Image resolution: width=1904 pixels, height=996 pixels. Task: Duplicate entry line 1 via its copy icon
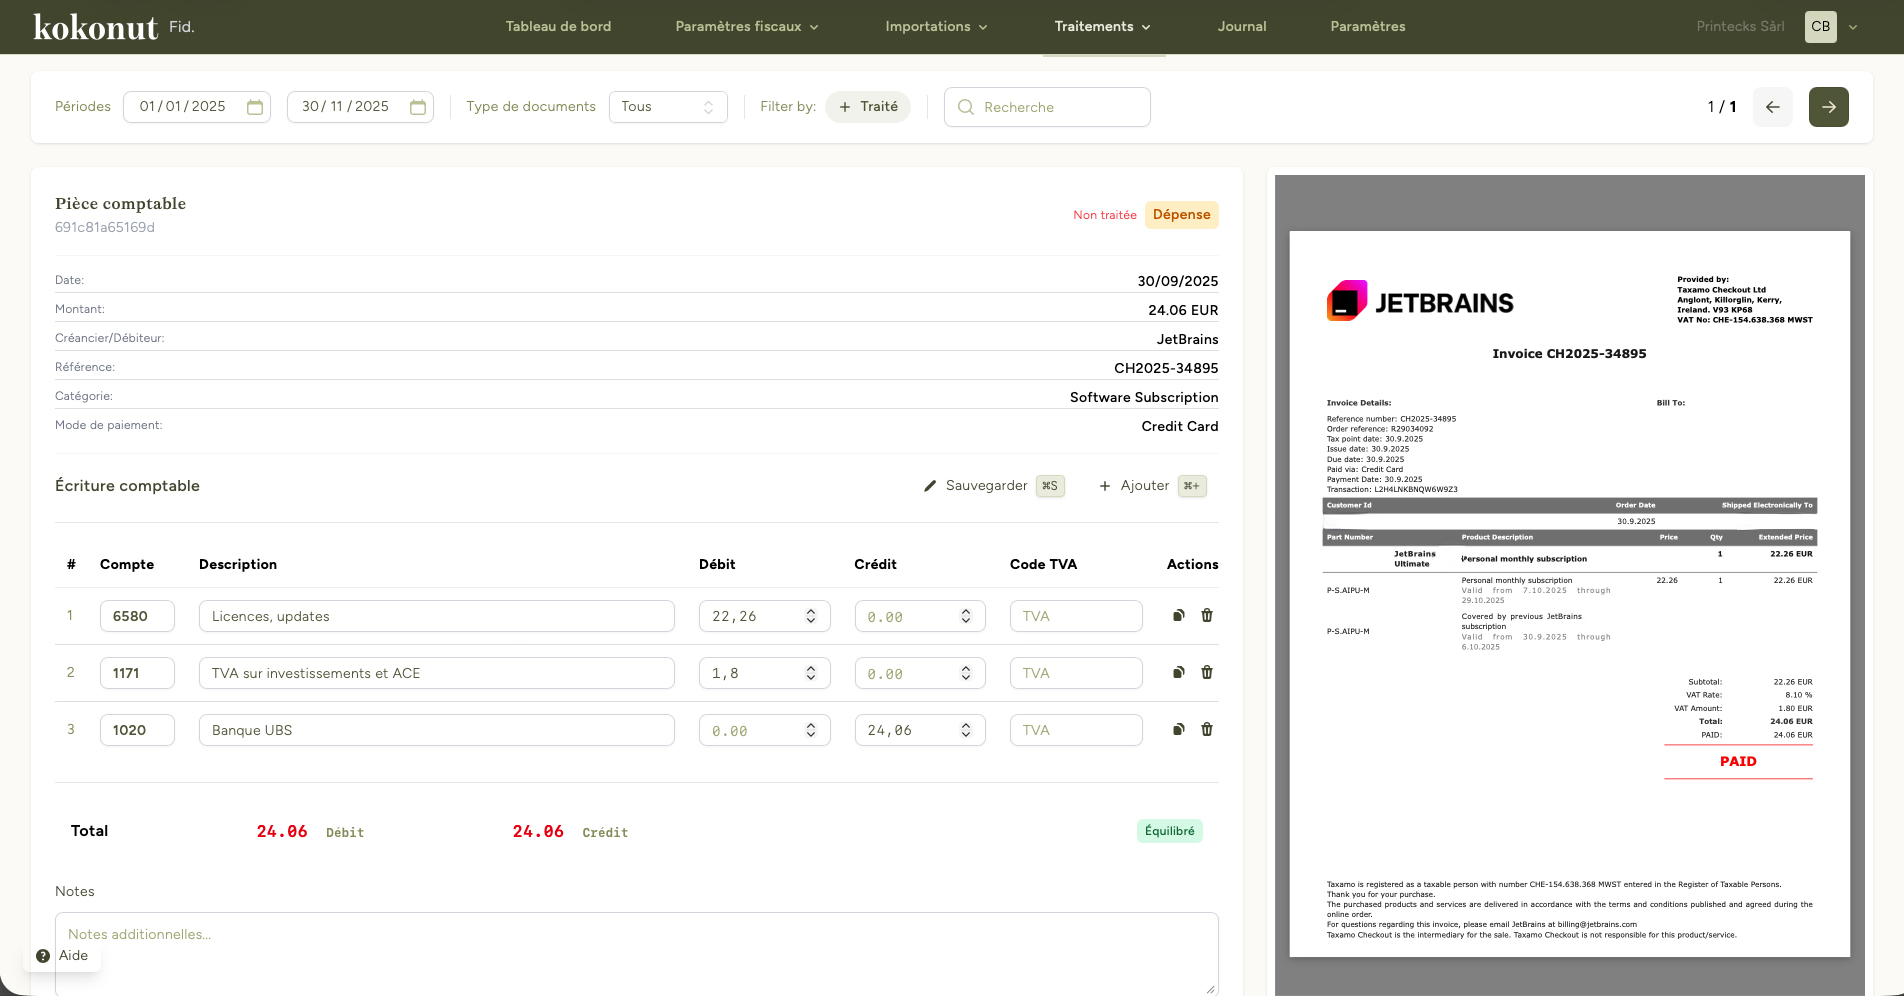(1178, 615)
